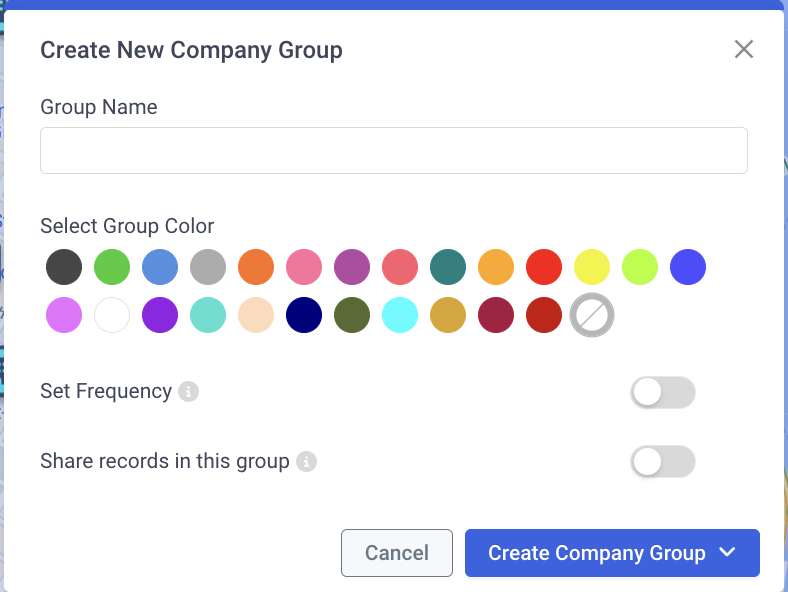Focus the Group Name text field
Image resolution: width=788 pixels, height=592 pixels.
tap(394, 150)
